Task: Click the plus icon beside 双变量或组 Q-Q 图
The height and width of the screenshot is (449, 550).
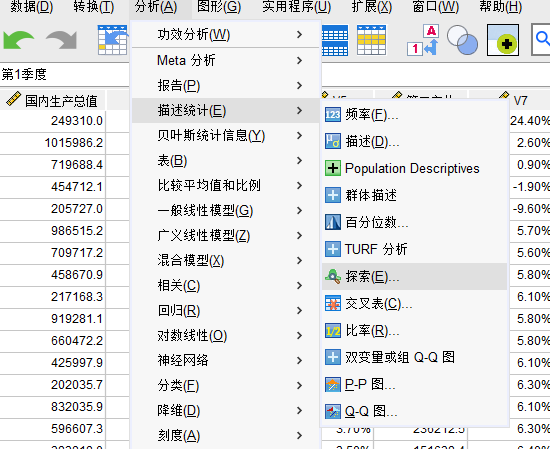Action: (333, 357)
